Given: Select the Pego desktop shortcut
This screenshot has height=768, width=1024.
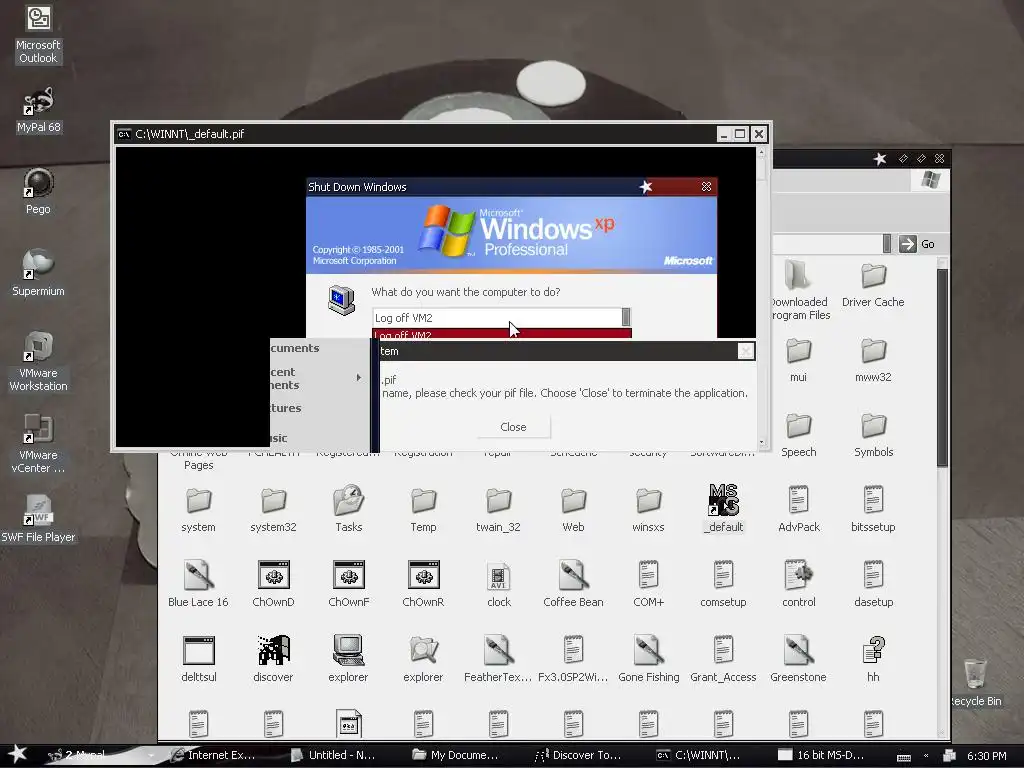Looking at the screenshot, I should [x=38, y=191].
